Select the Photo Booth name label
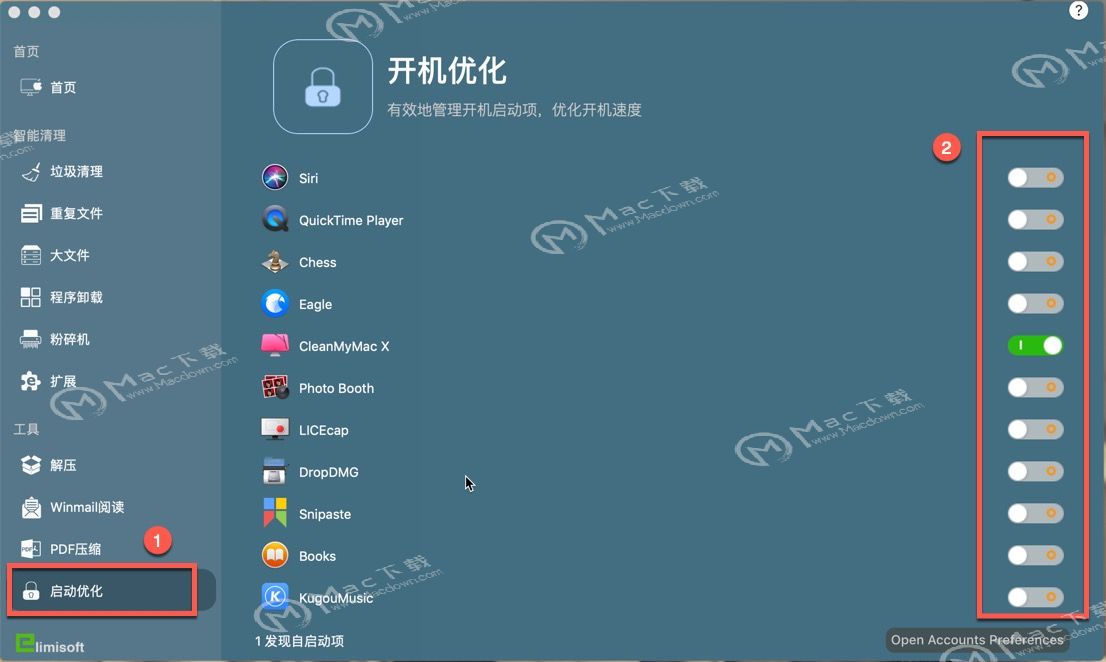 336,388
